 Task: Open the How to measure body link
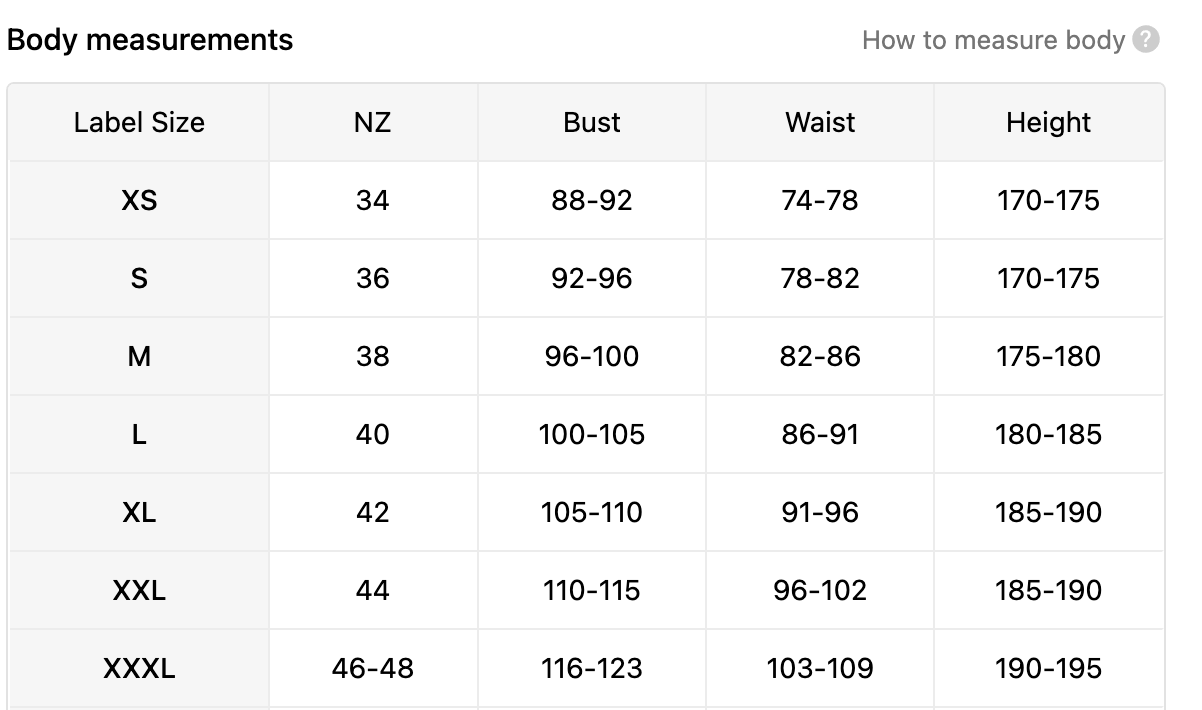point(993,40)
